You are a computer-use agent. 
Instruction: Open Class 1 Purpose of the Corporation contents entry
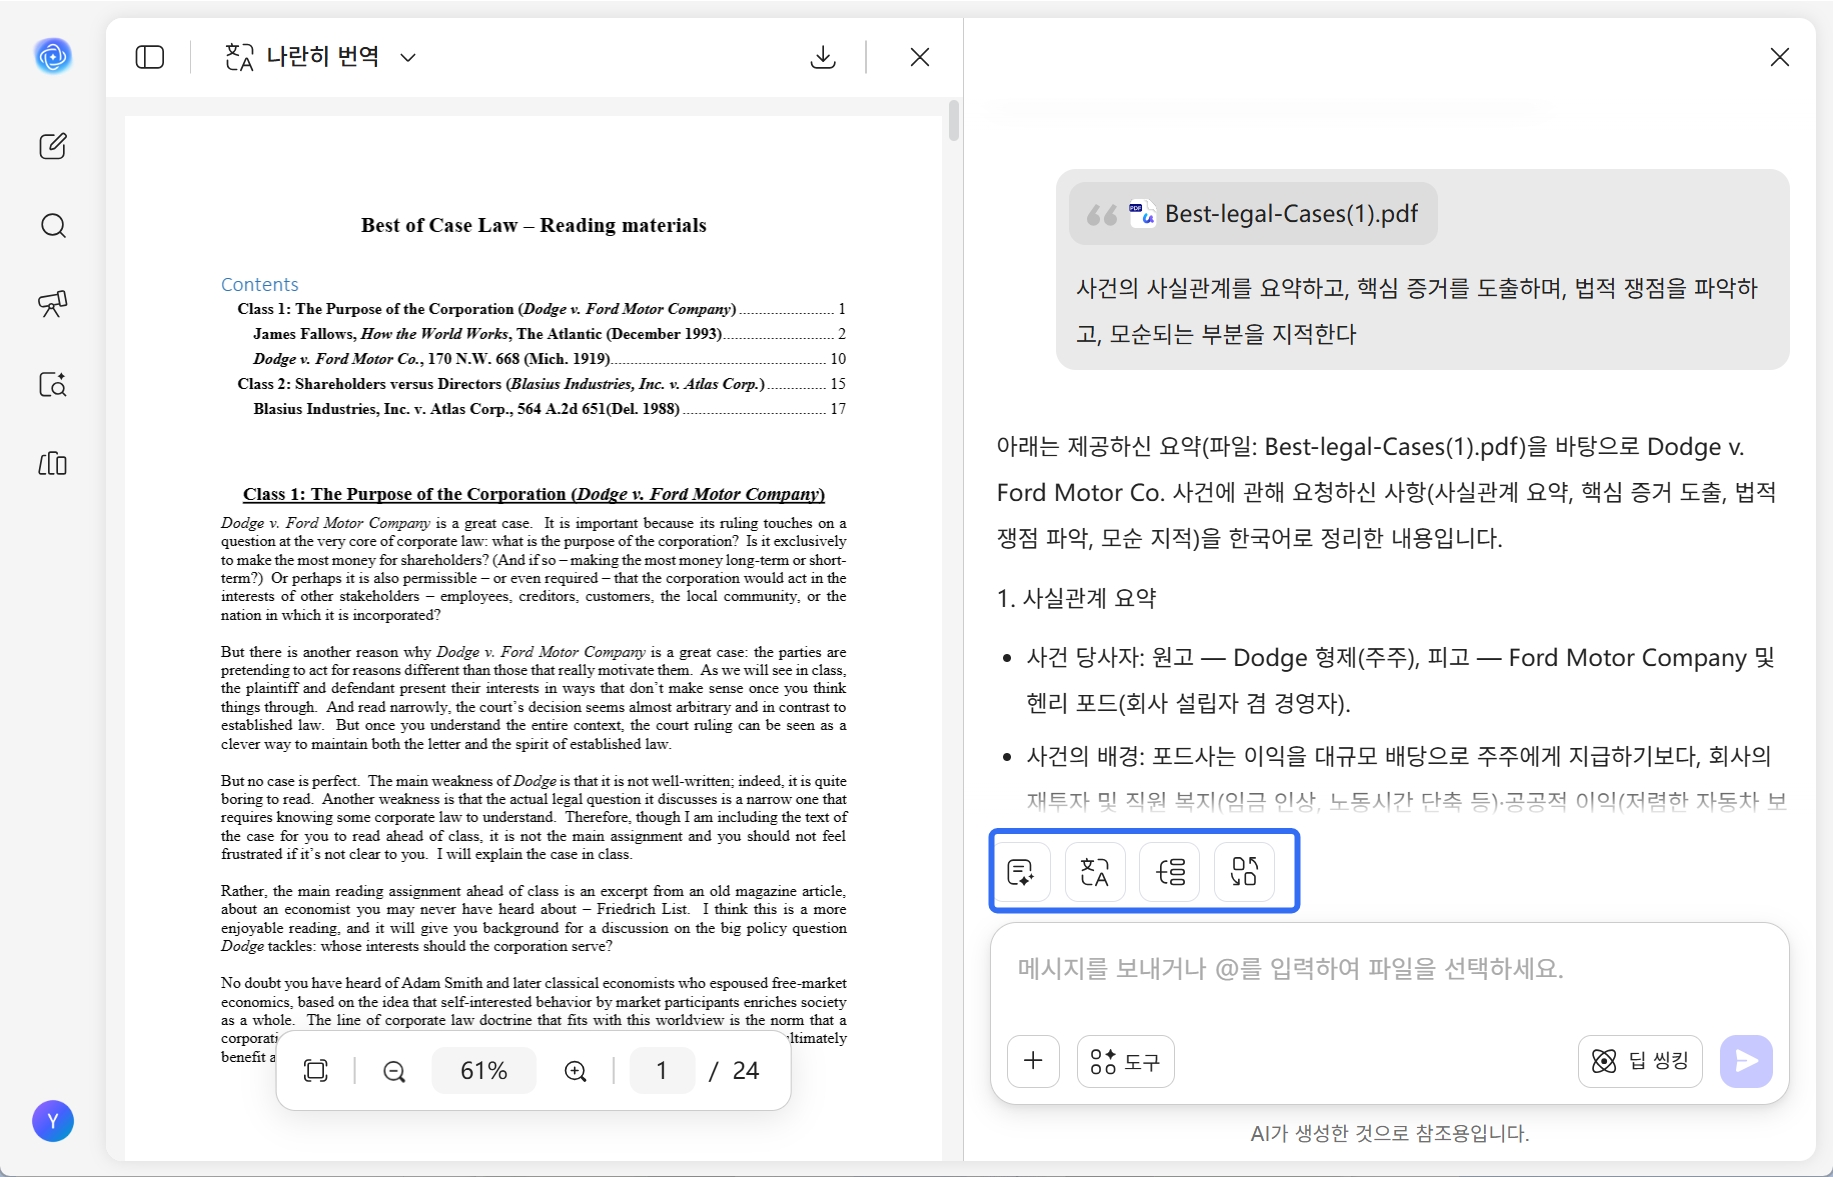(542, 309)
